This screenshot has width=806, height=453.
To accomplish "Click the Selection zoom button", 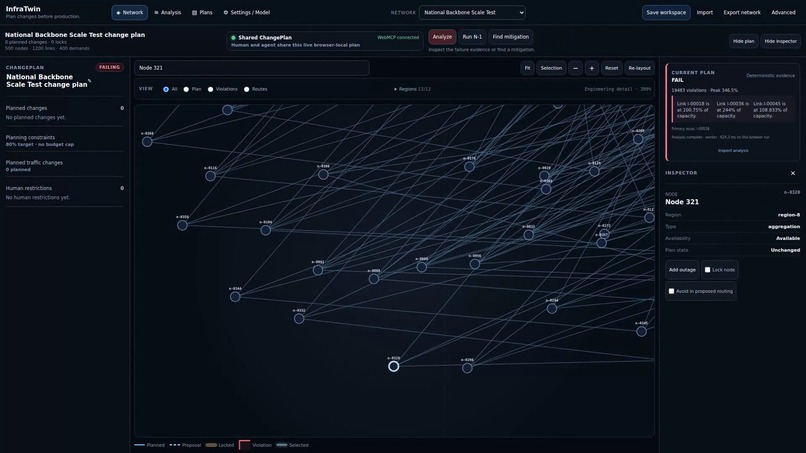I will pos(551,68).
